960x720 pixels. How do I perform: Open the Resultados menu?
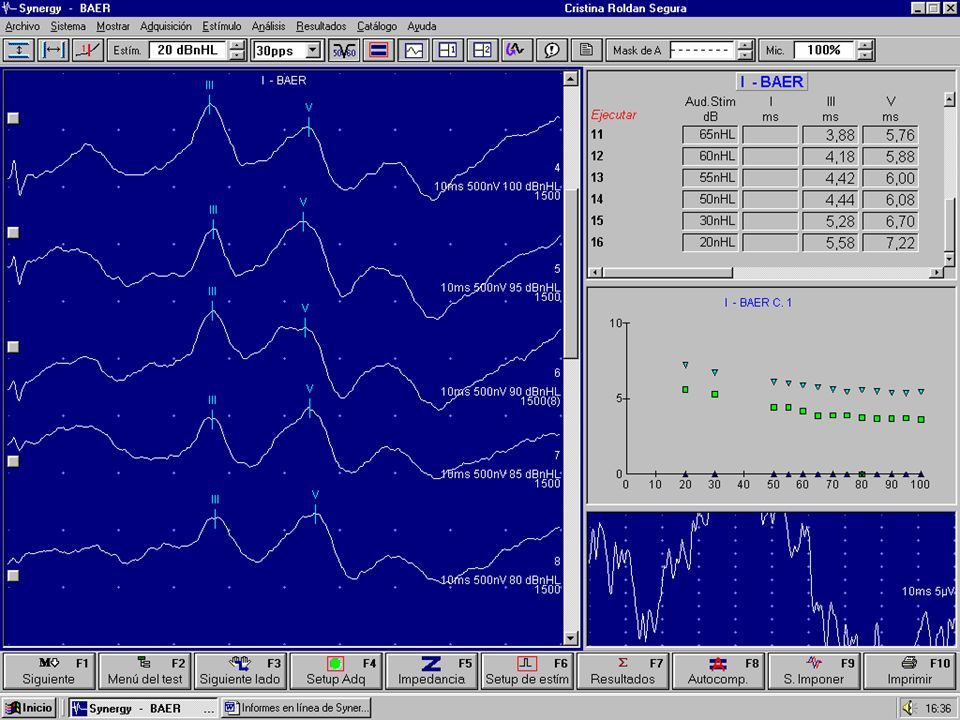pyautogui.click(x=321, y=26)
